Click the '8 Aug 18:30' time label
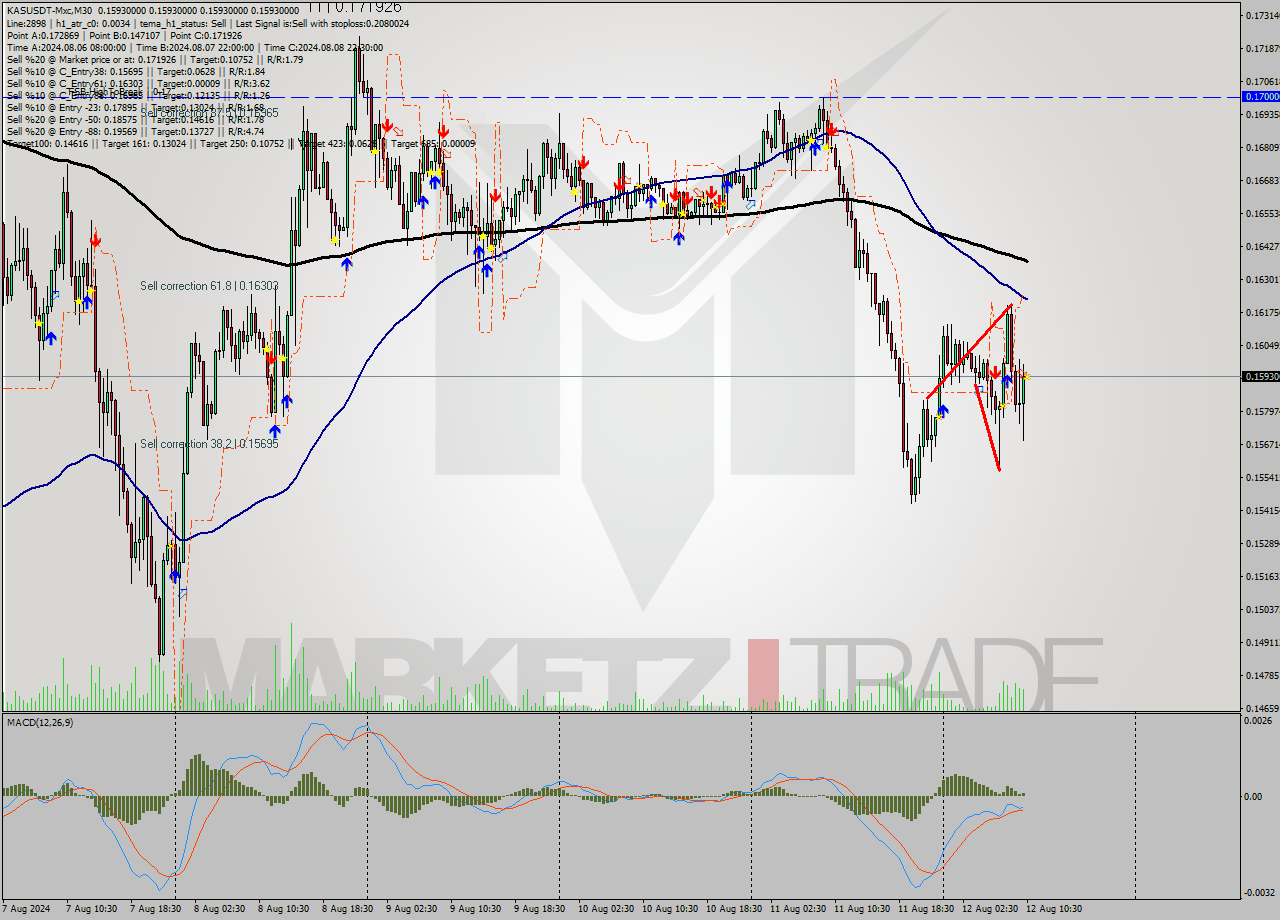 pos(348,909)
